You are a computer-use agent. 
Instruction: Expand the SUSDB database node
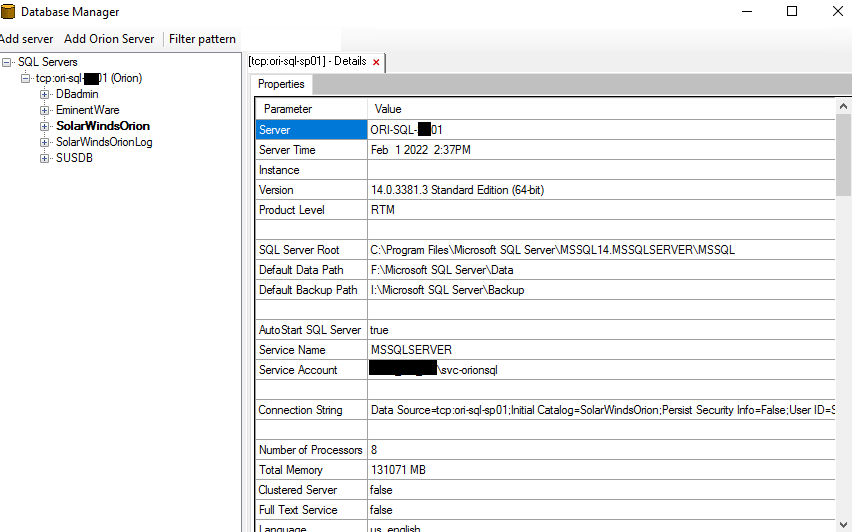coord(45,159)
